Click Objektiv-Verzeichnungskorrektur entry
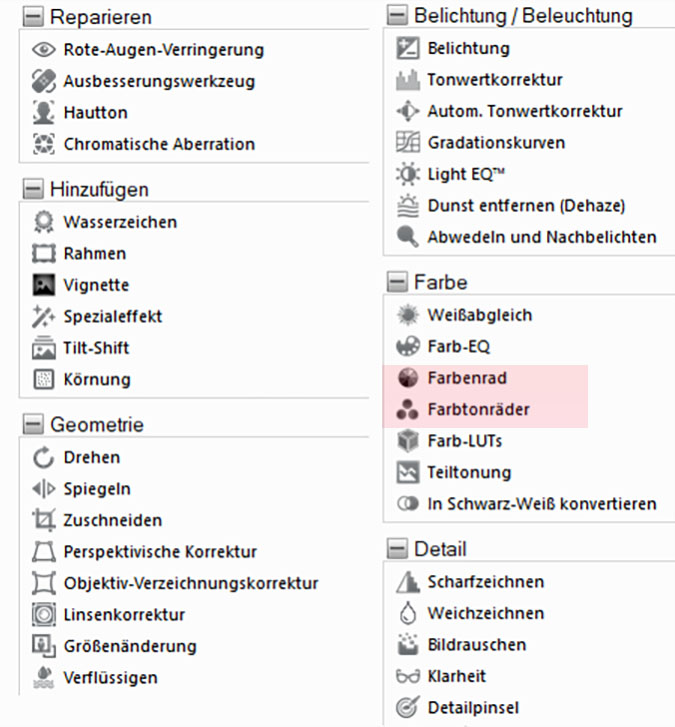 [190, 584]
